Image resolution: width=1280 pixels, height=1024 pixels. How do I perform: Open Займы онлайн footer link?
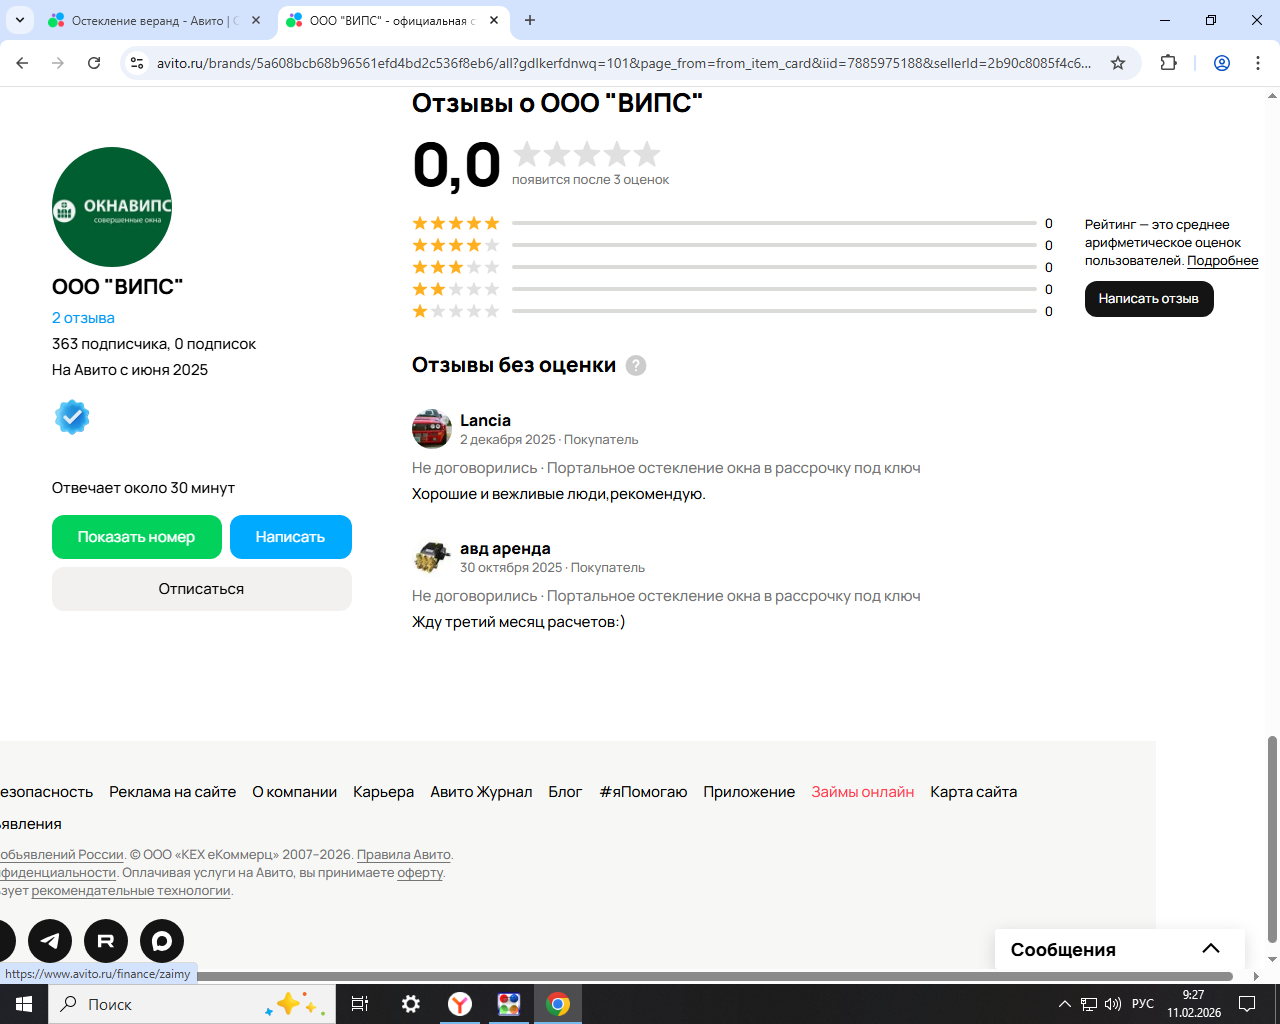click(x=863, y=792)
